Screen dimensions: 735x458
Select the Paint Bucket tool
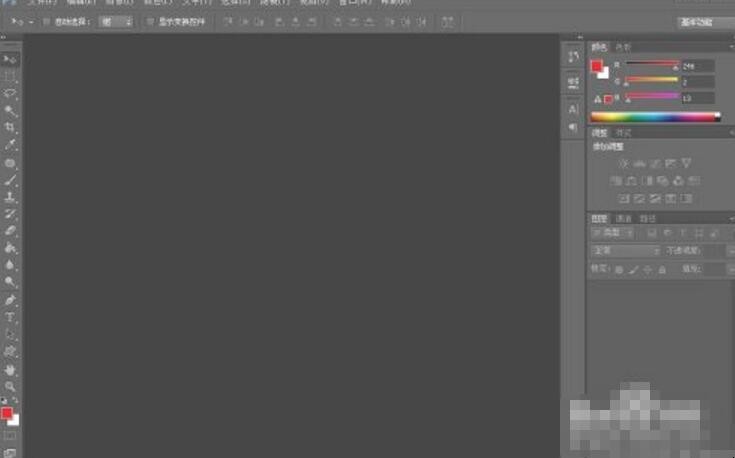[x=10, y=248]
